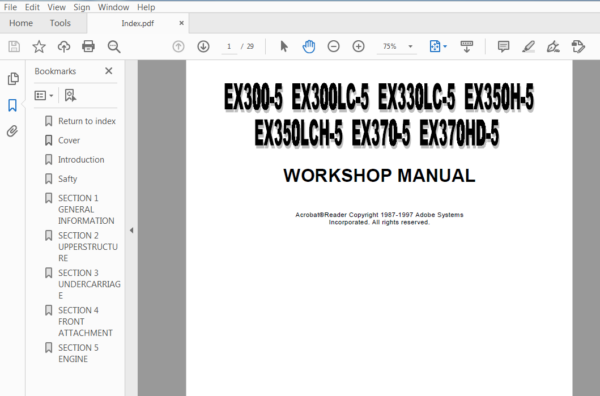The width and height of the screenshot is (600, 396).
Task: Zoom in with the plus button
Action: click(x=358, y=47)
